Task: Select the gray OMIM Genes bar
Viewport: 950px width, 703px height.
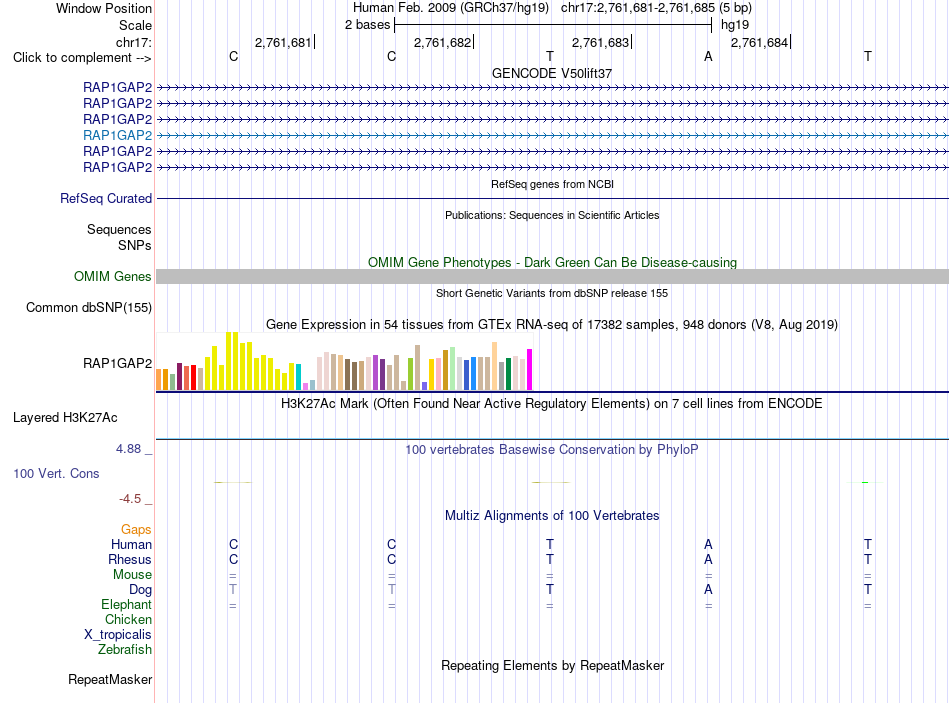Action: [552, 276]
